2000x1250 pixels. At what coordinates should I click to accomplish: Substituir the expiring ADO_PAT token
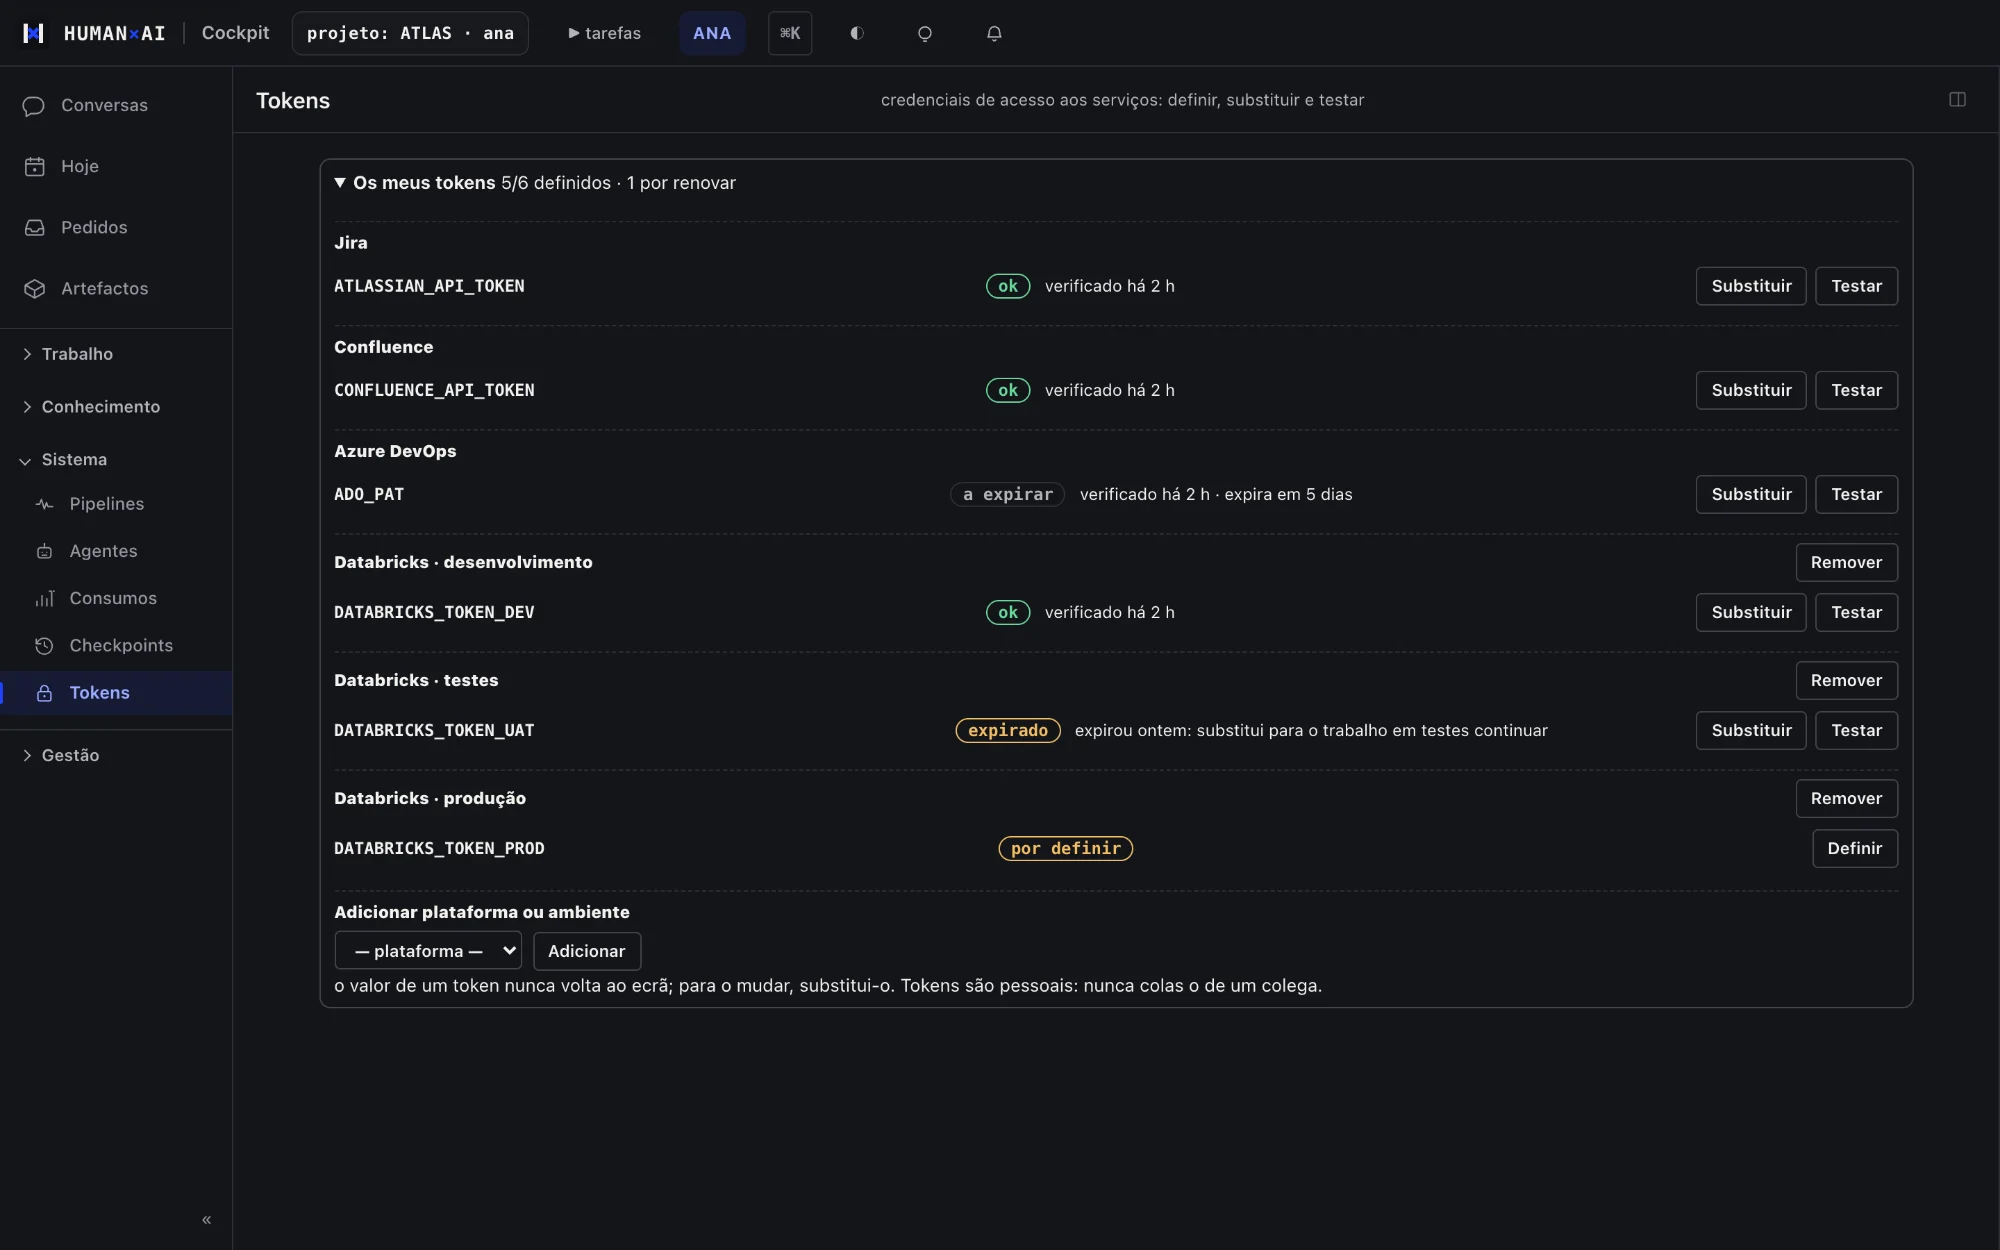(1751, 494)
